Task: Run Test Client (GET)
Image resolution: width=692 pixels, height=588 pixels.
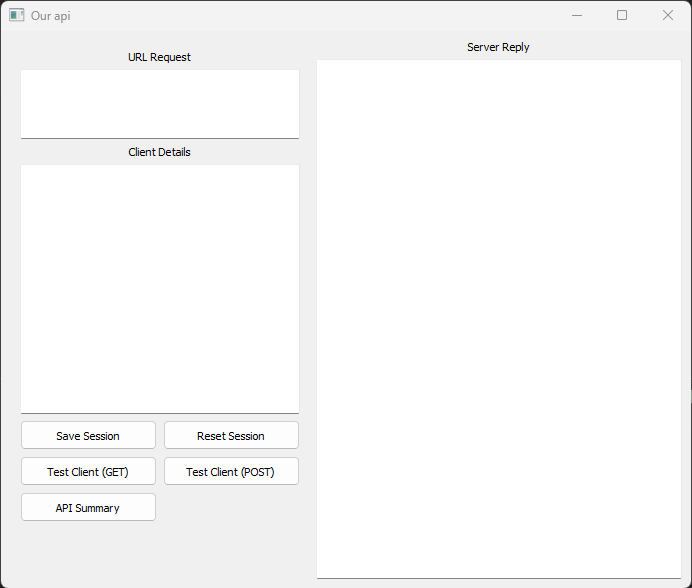Action: 88,472
